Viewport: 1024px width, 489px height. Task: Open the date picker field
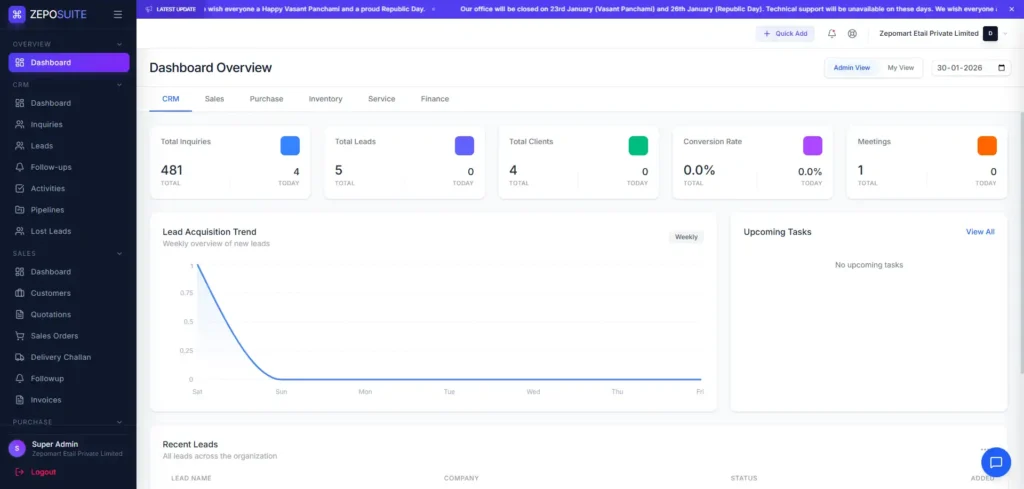(x=971, y=68)
